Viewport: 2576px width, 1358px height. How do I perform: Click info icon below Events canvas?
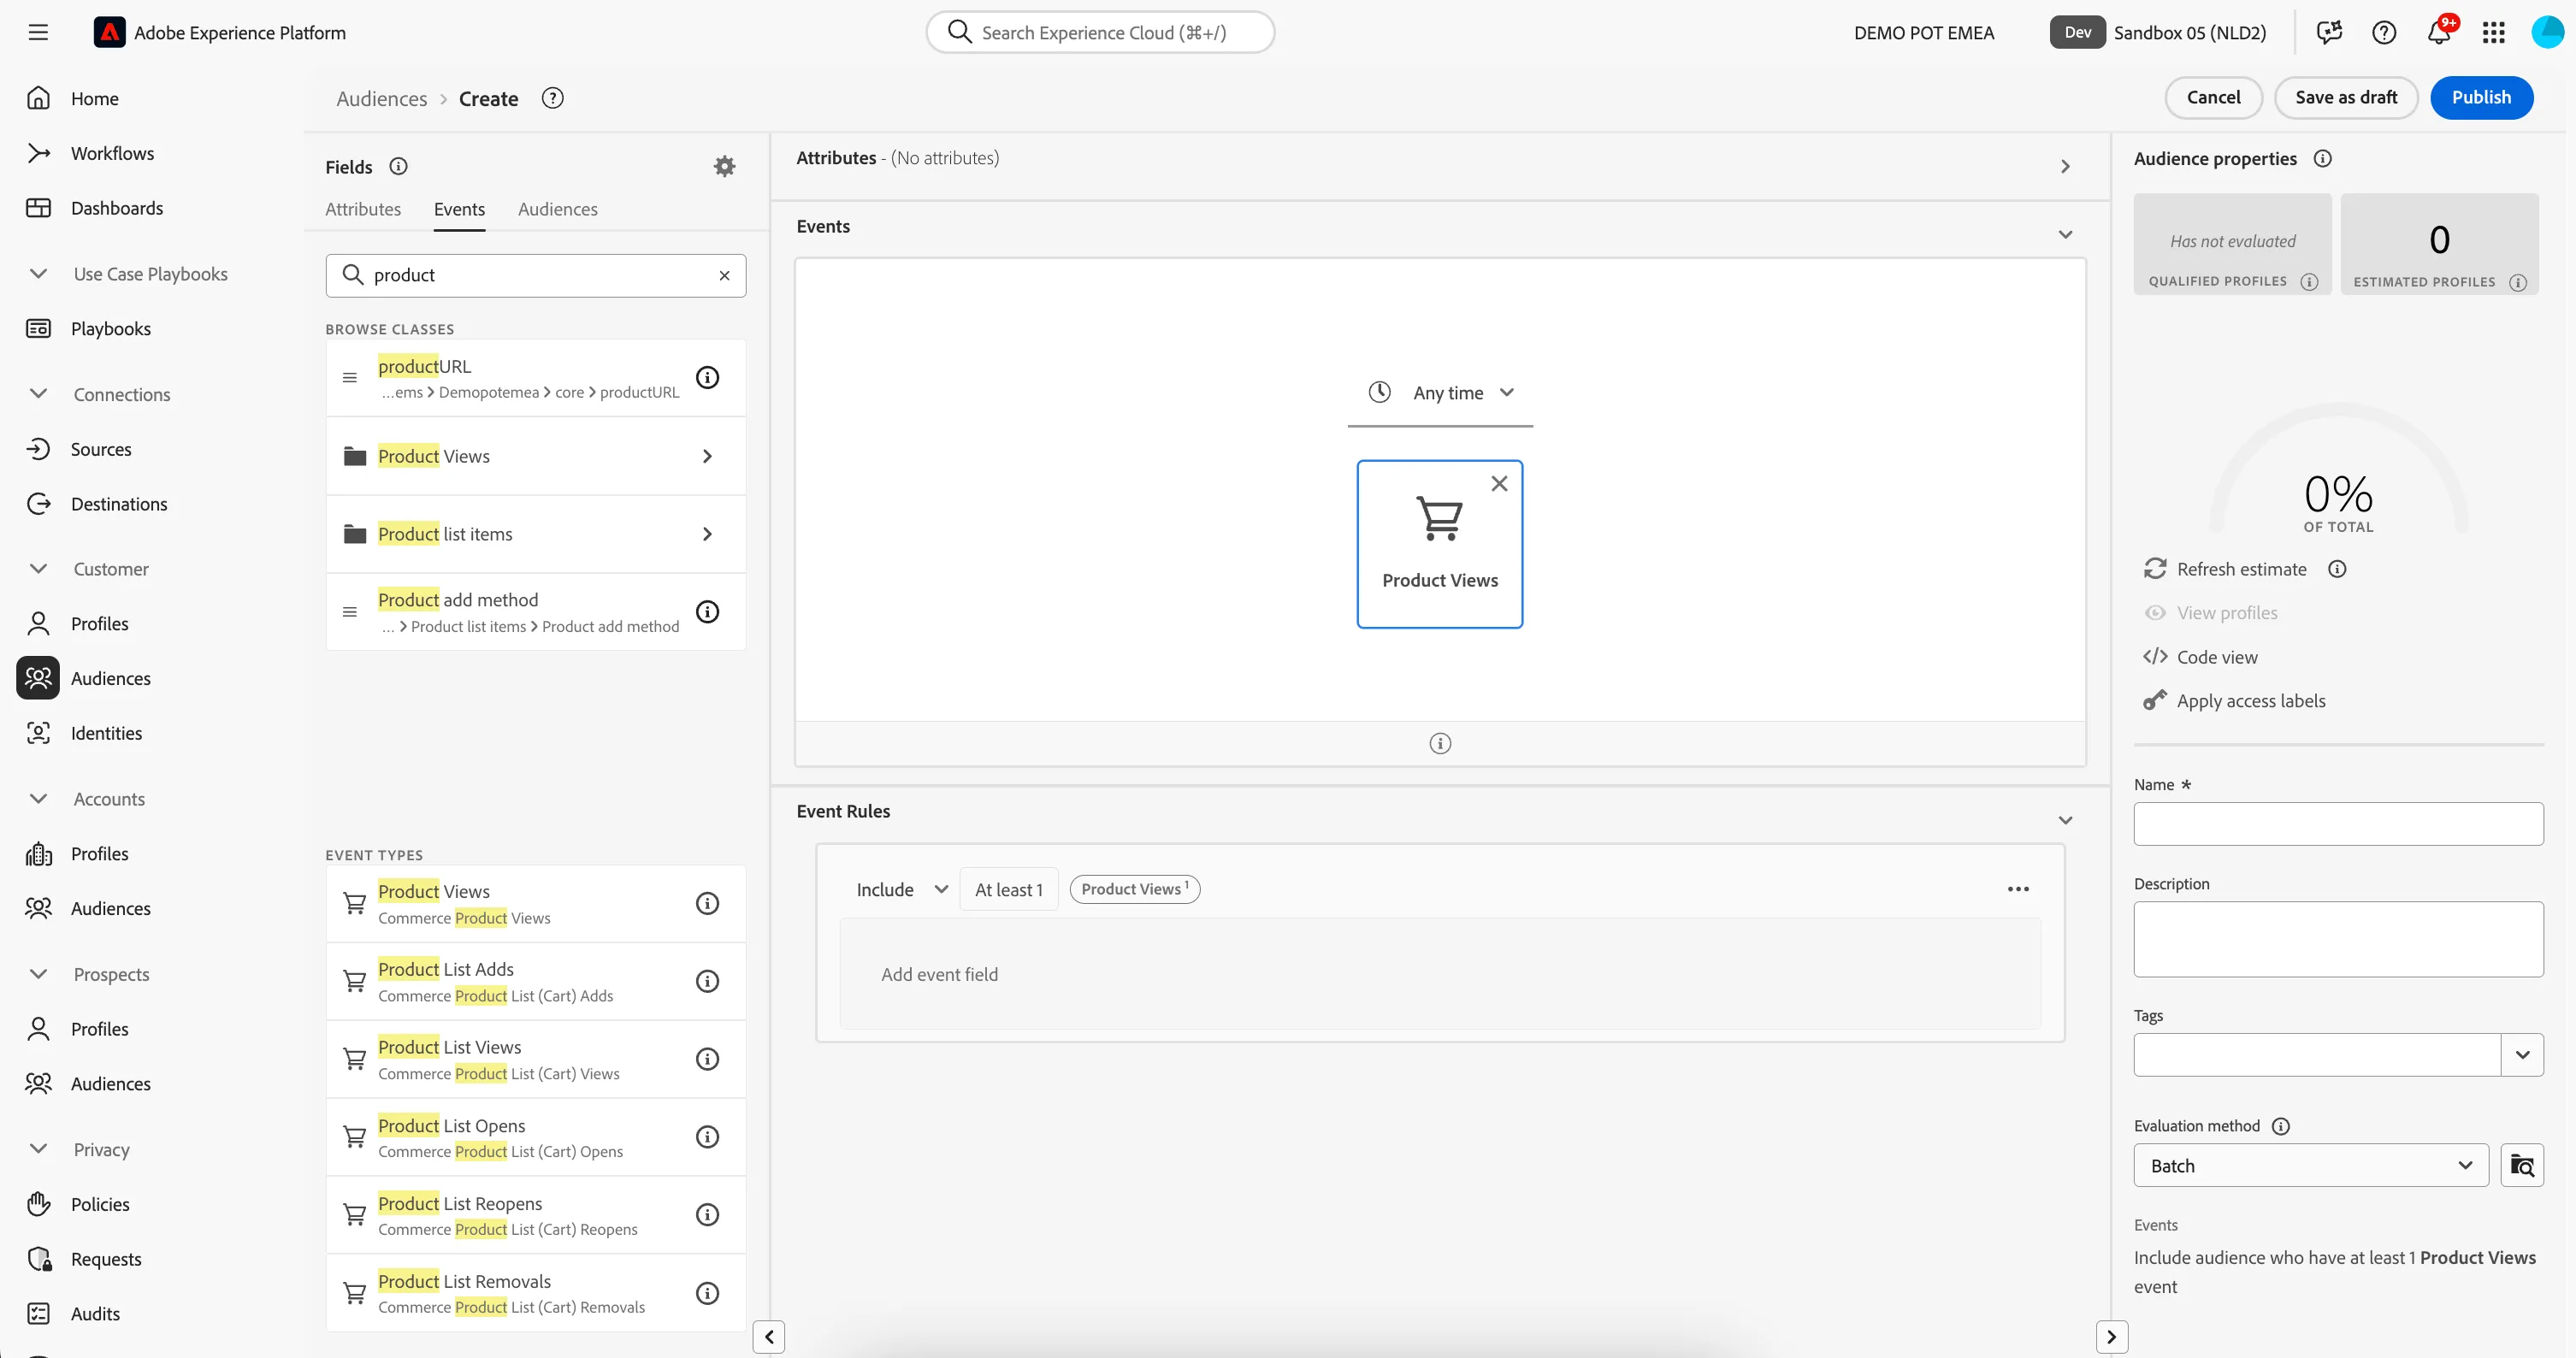[x=1440, y=743]
